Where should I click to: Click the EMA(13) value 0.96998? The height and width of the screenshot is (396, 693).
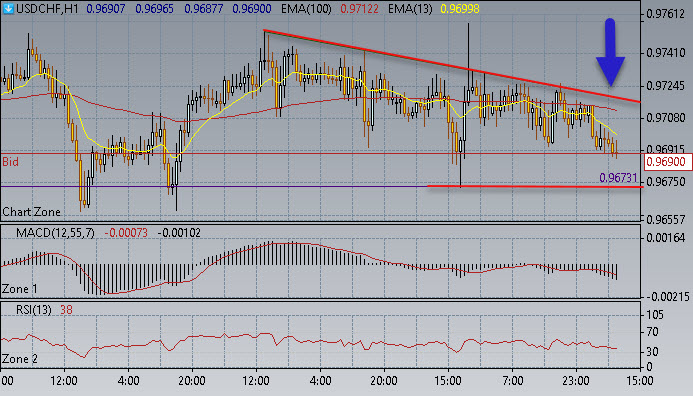[460, 9]
